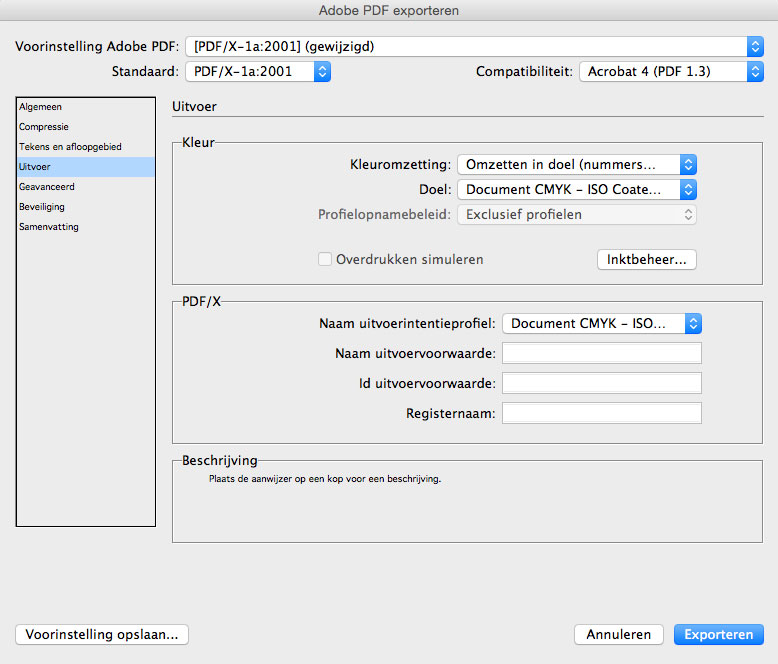Open the Voorinstelling Adobe PDF preset dropdown
Image resolution: width=778 pixels, height=664 pixels.
click(x=474, y=47)
